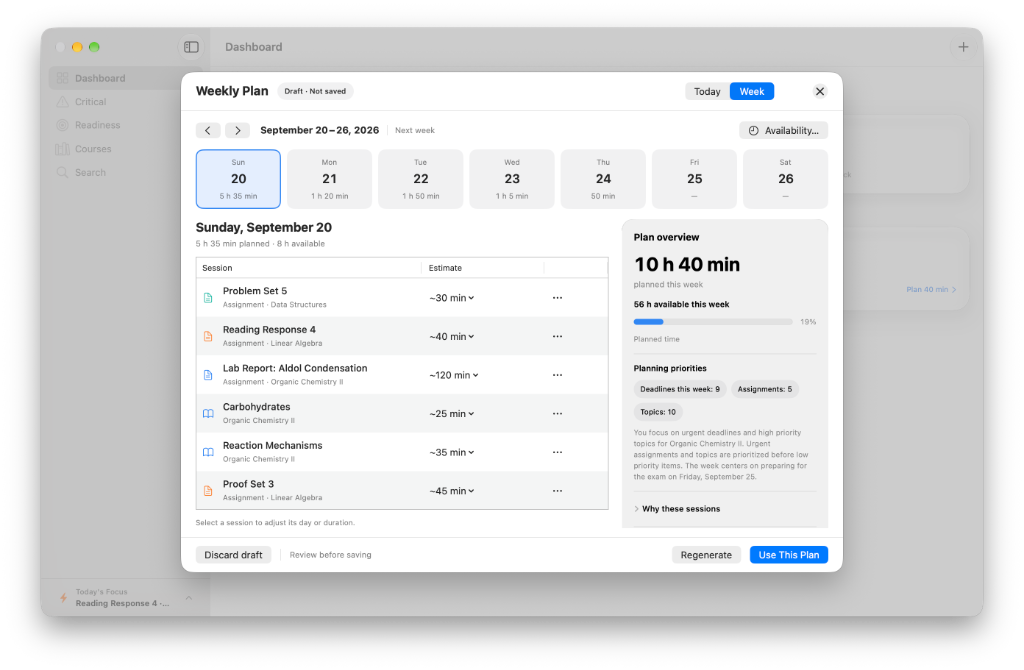Viewport: 1024px width, 670px height.
Task: Click the Plan 40 min link in Dashboard window
Action: click(931, 289)
